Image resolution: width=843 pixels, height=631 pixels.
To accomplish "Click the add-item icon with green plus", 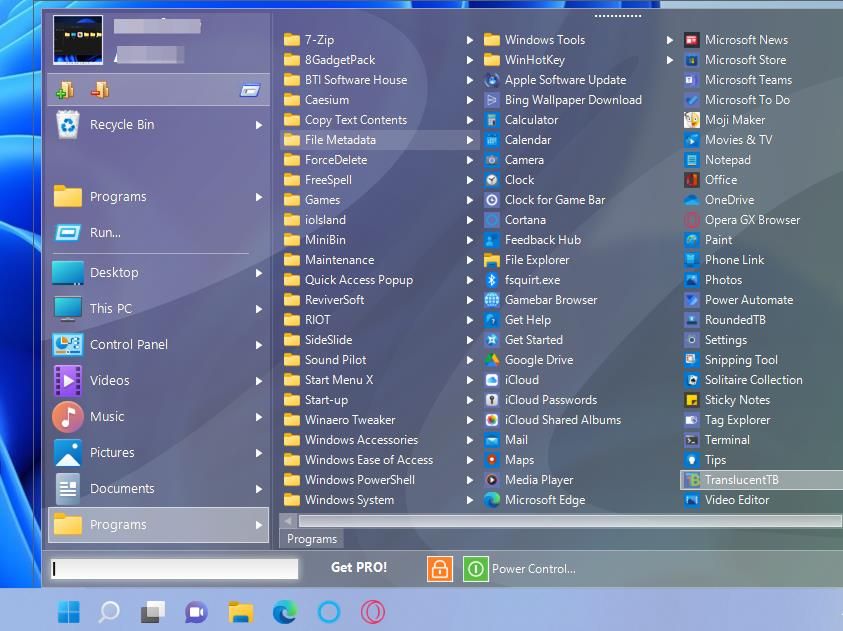I will click(x=65, y=90).
